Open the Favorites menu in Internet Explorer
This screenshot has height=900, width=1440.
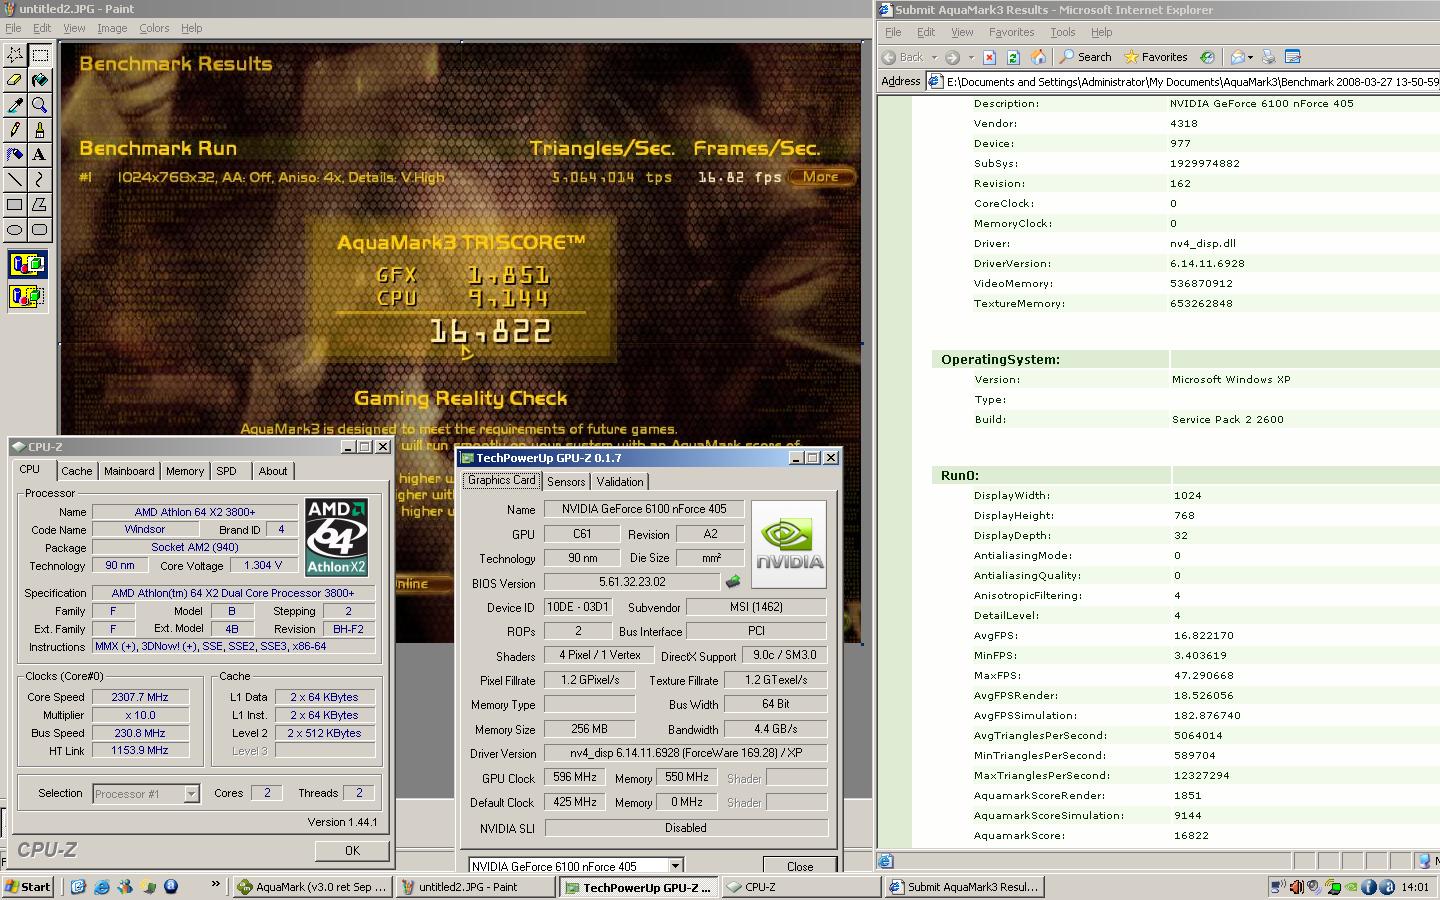pos(1012,32)
